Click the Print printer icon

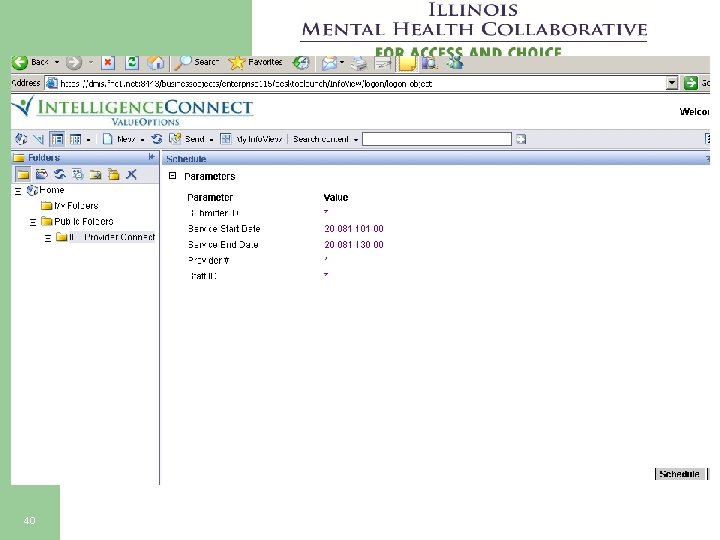pos(359,63)
